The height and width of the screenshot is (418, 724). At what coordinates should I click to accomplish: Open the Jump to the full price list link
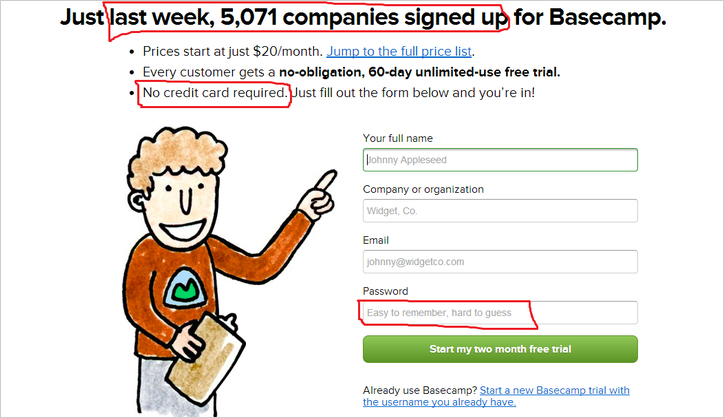tap(399, 51)
